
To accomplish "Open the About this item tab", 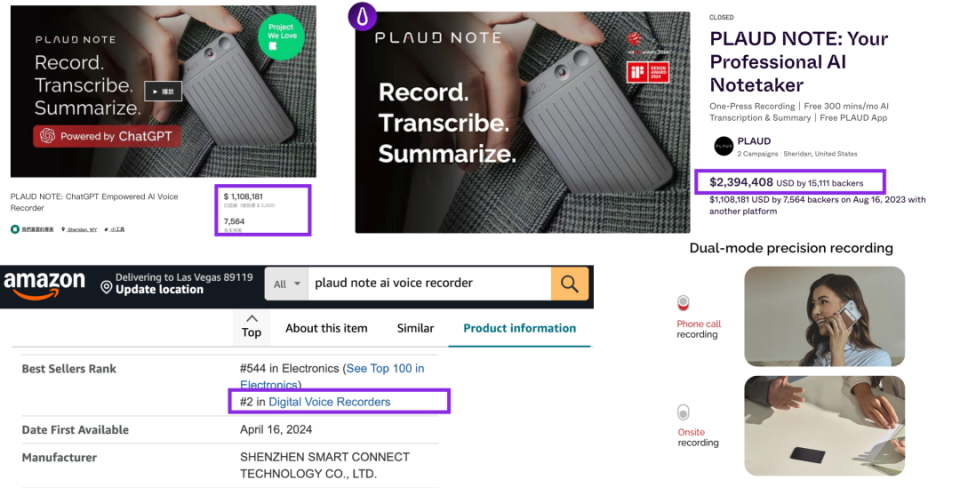I will (326, 328).
